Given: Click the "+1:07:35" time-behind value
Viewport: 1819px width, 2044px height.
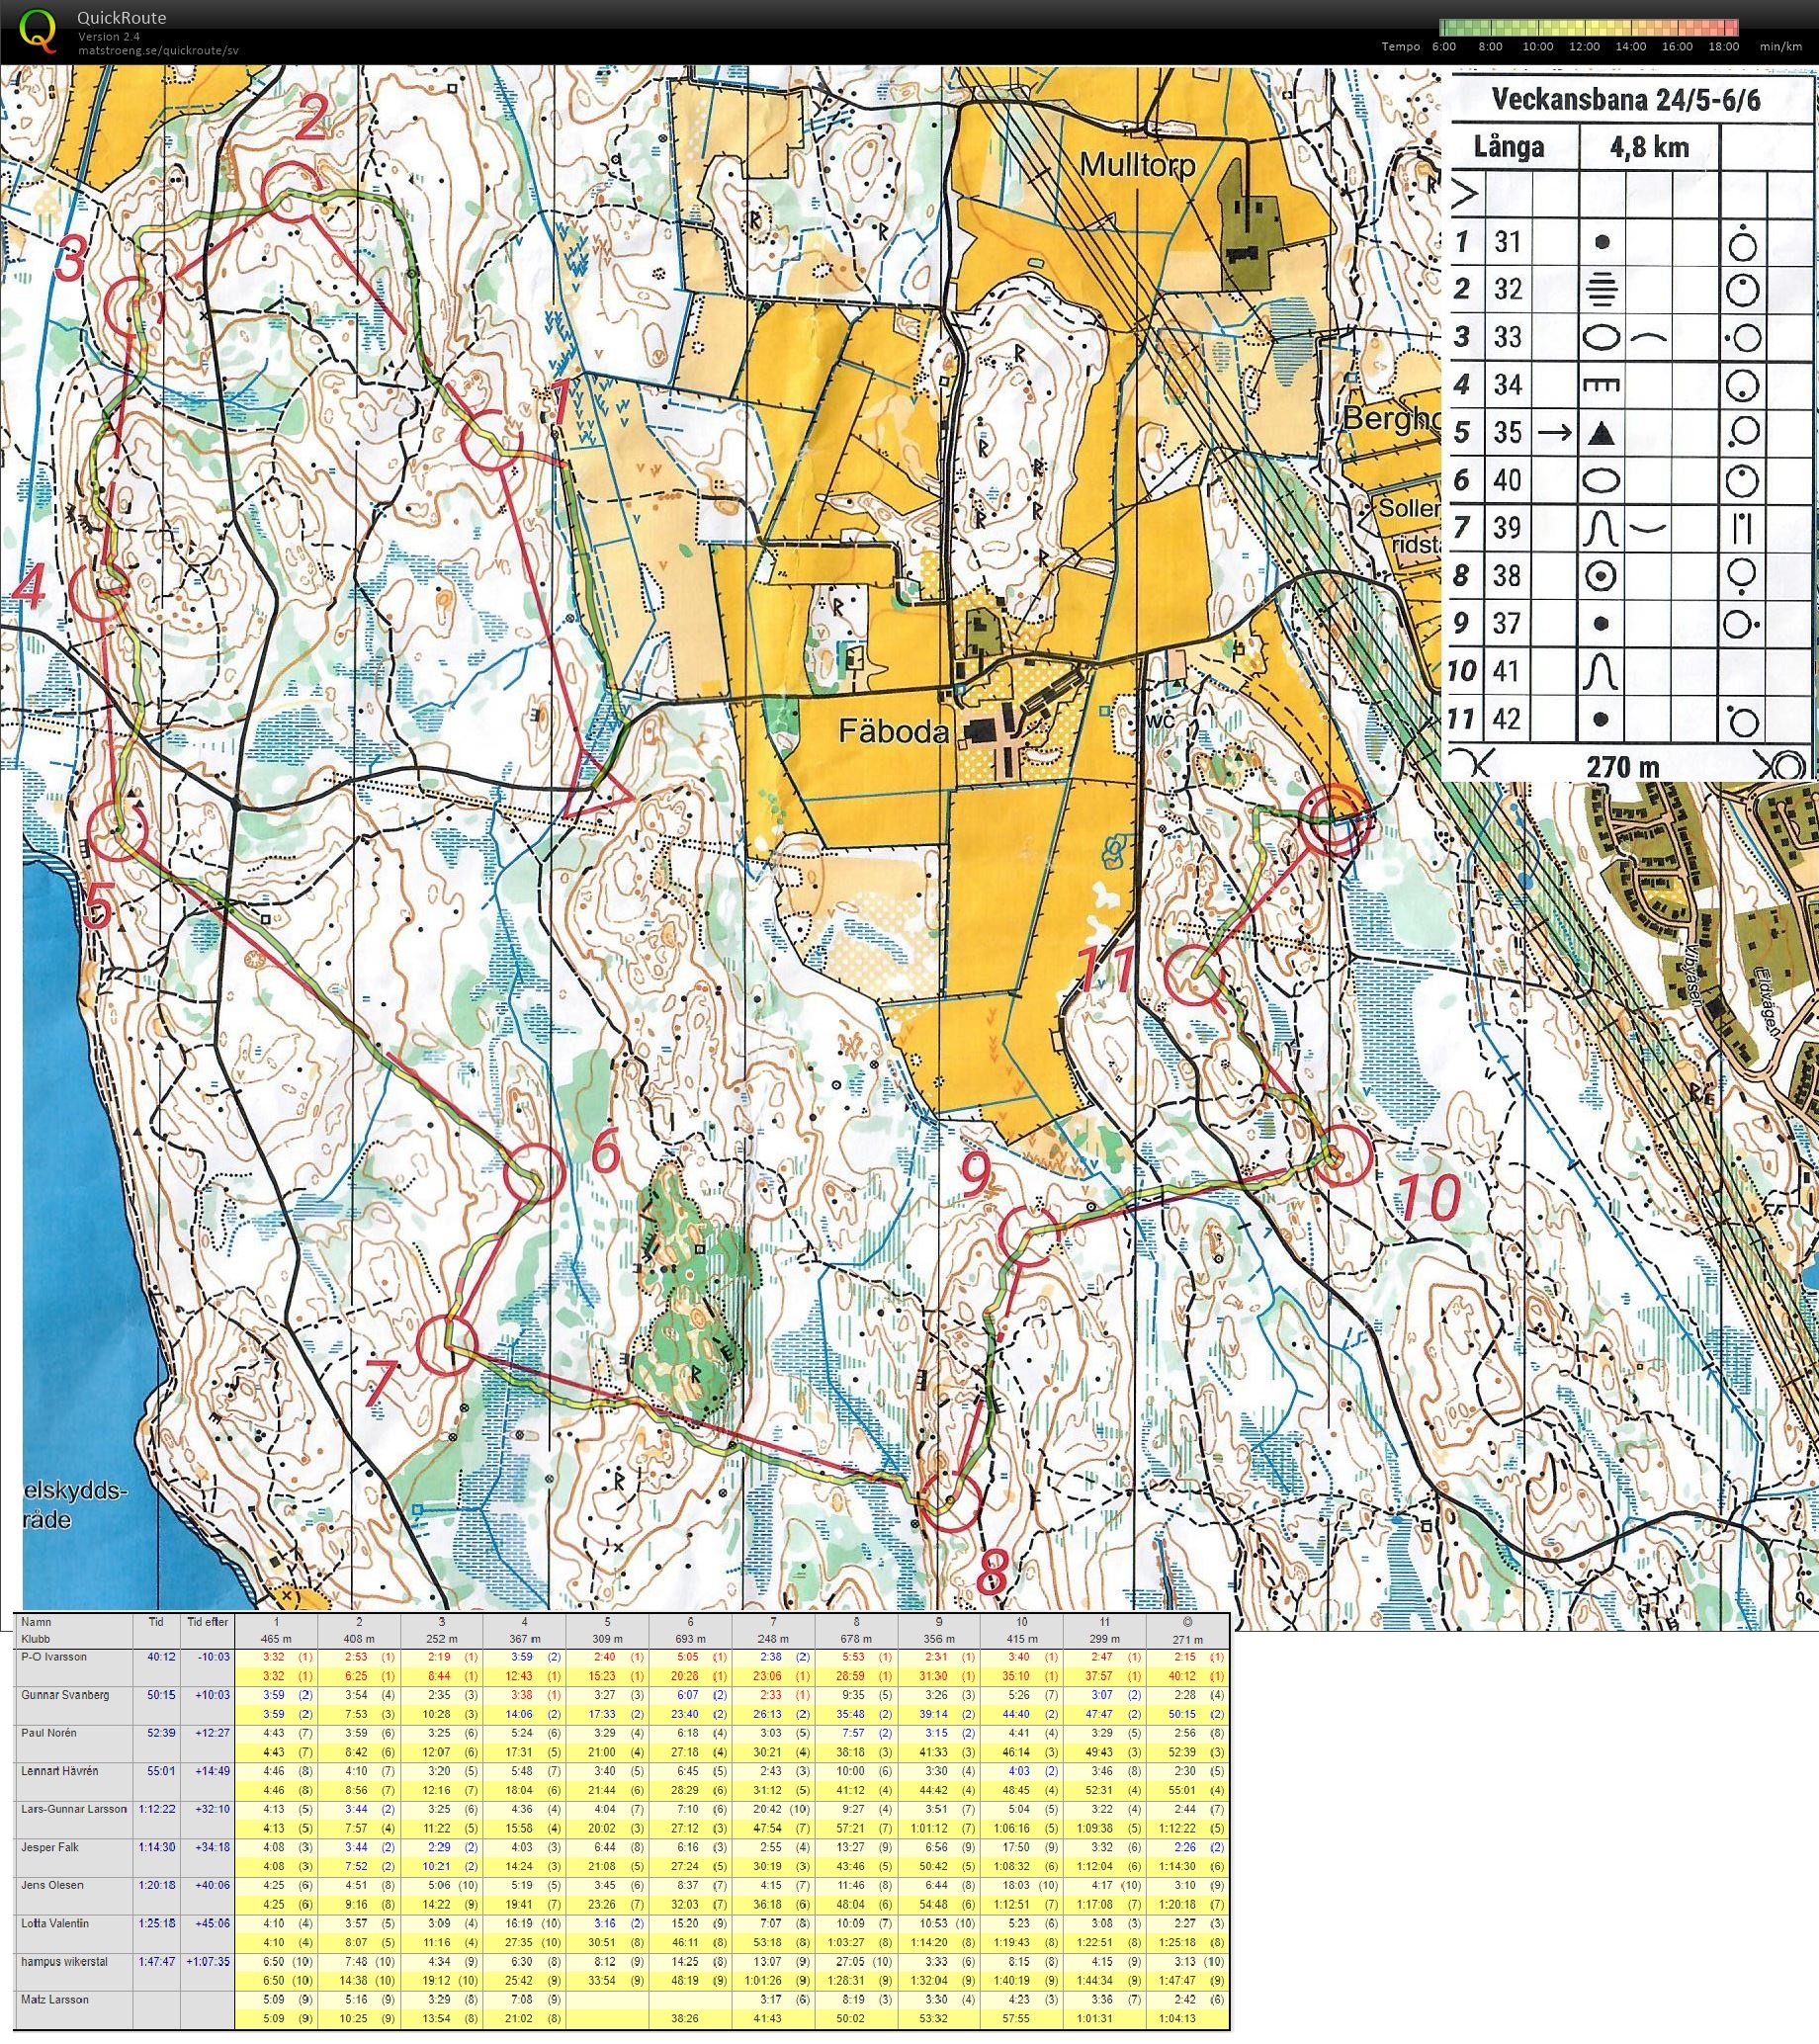Looking at the screenshot, I should point(208,1961).
